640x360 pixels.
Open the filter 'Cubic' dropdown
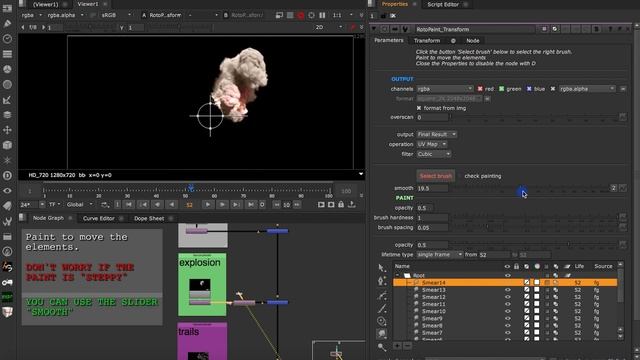433,154
